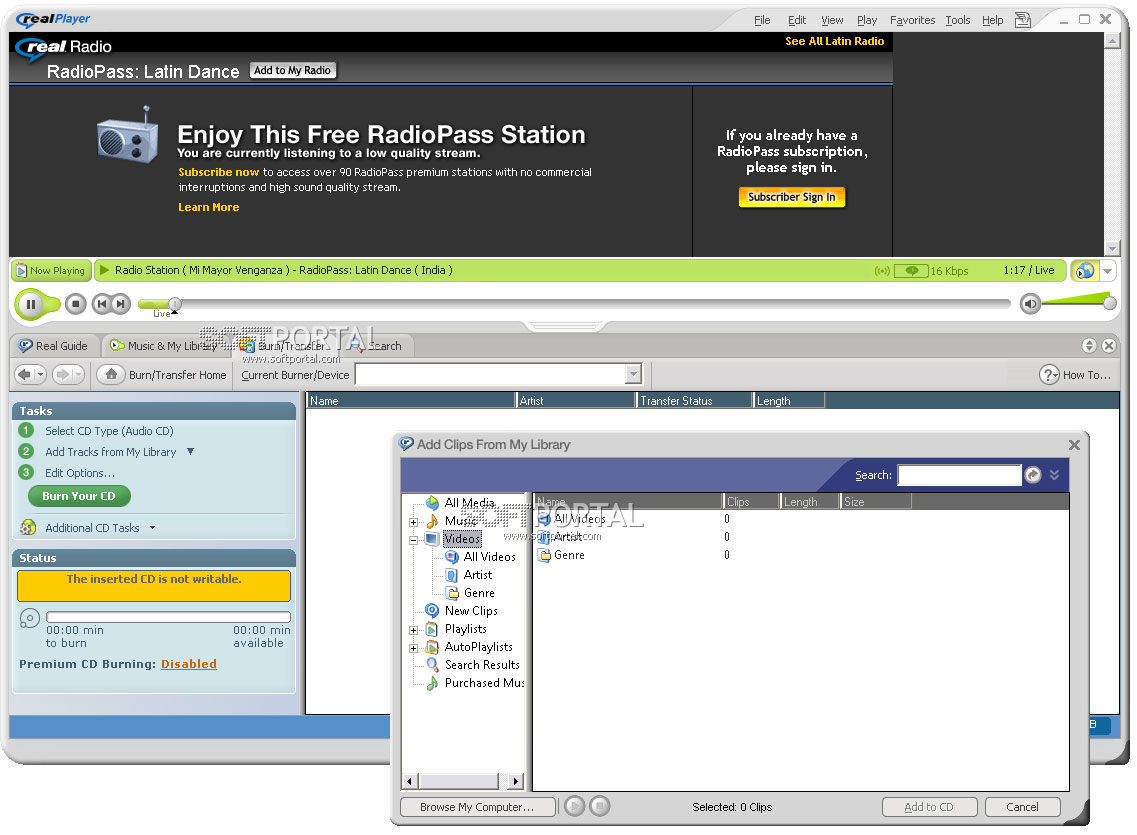Click the dialog preview stop button
Screen dimensions: 1137x835
coord(600,806)
